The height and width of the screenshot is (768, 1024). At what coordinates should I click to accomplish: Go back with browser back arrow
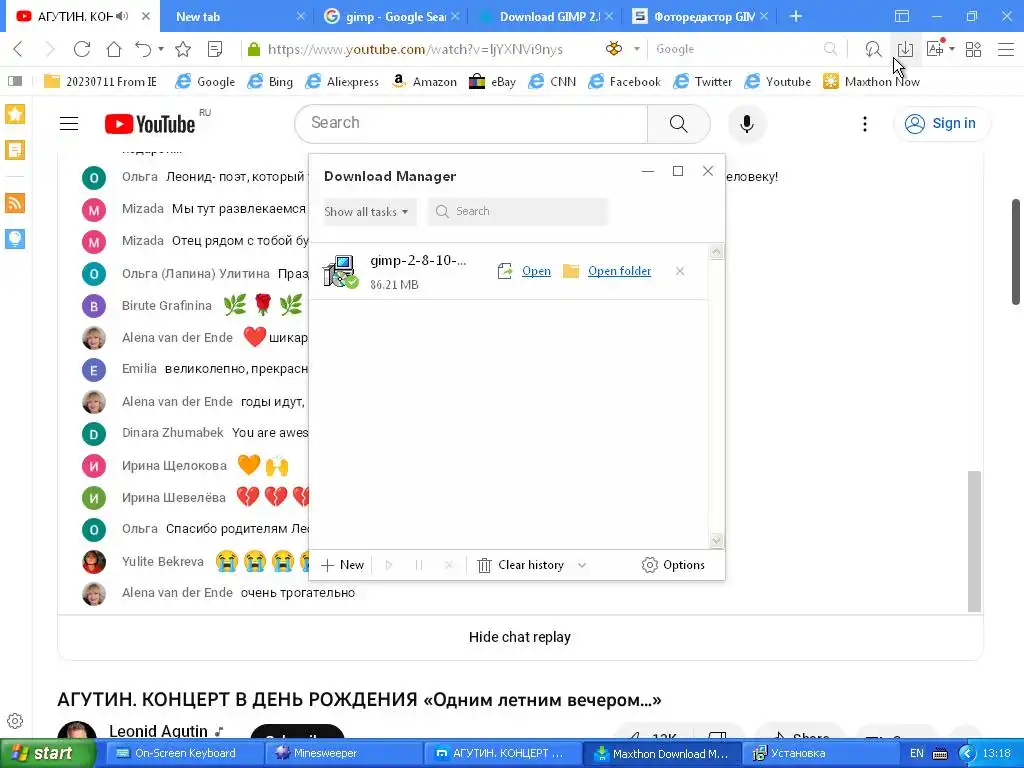pyautogui.click(x=18, y=49)
